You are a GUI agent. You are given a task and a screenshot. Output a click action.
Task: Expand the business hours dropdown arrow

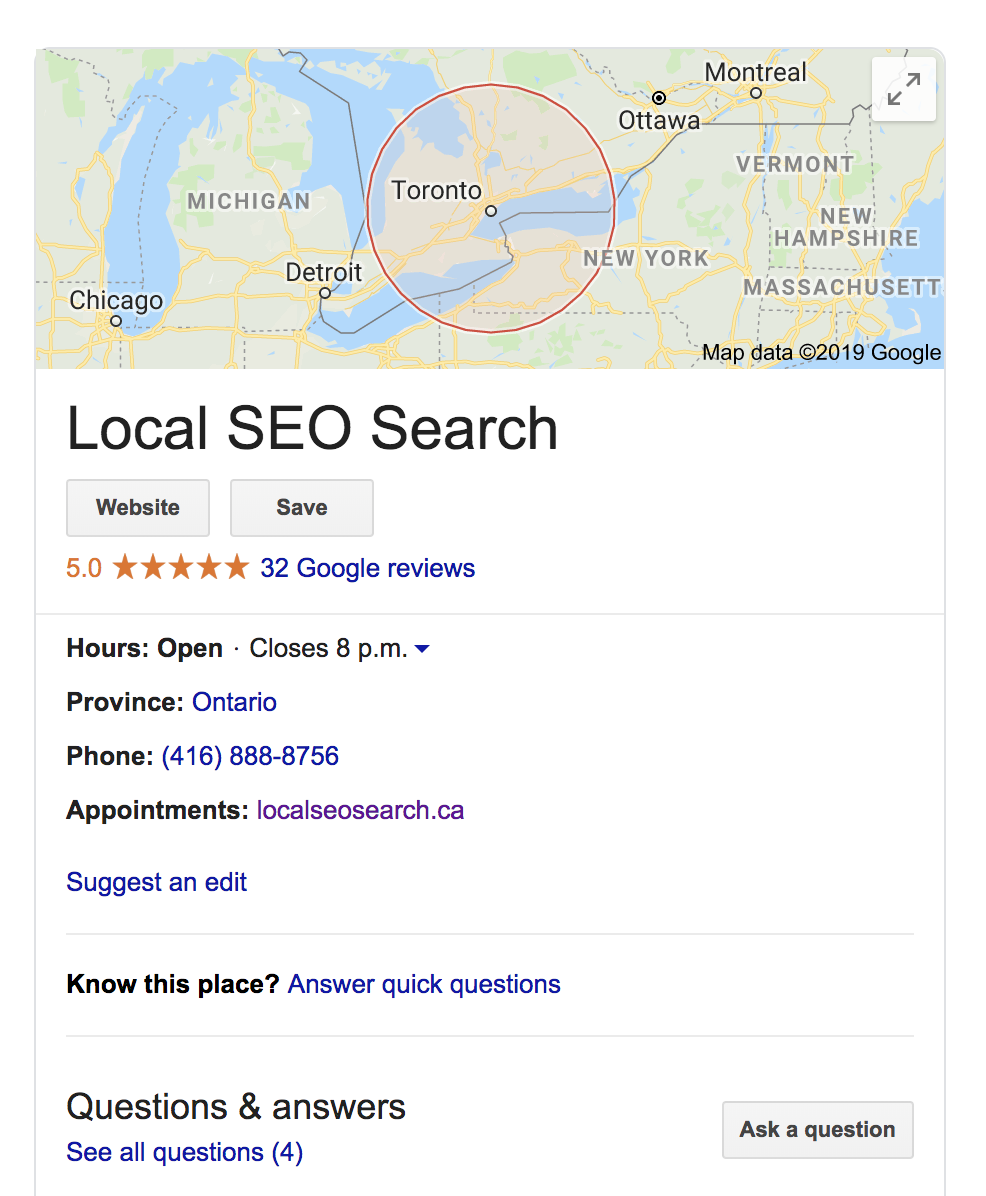pyautogui.click(x=422, y=649)
